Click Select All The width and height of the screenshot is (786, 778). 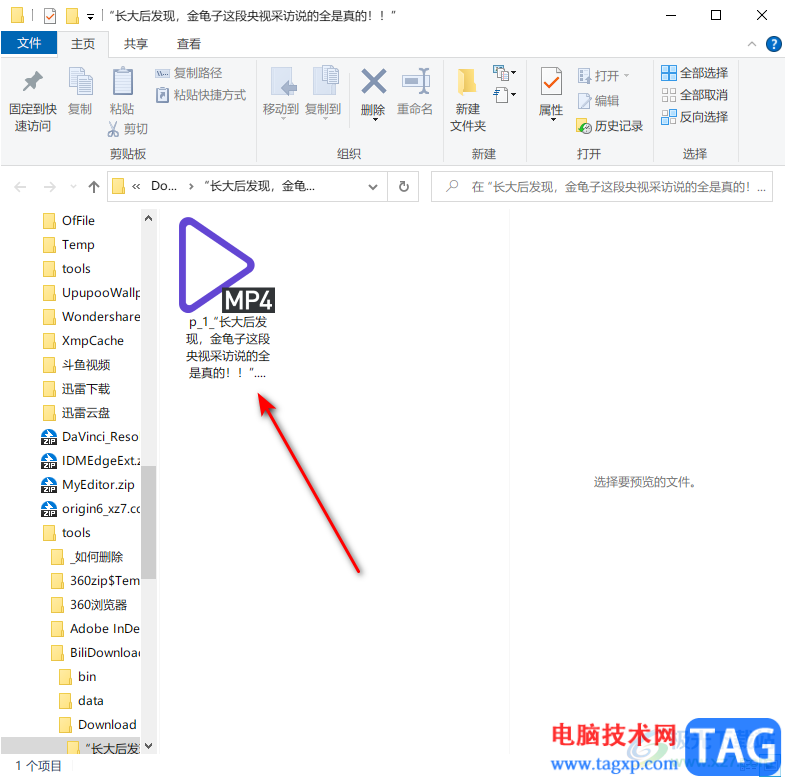pos(695,73)
